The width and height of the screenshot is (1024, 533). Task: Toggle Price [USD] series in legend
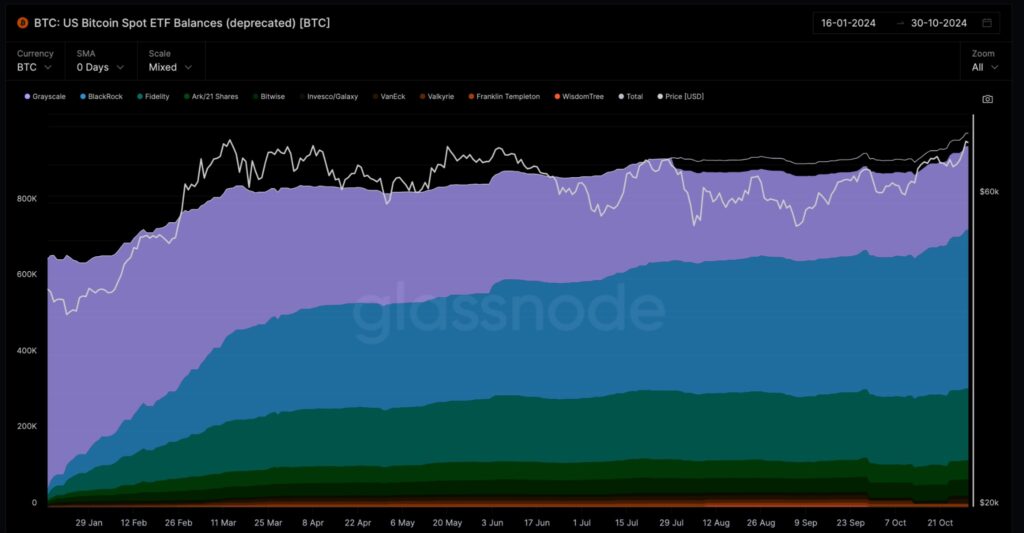[x=680, y=97]
